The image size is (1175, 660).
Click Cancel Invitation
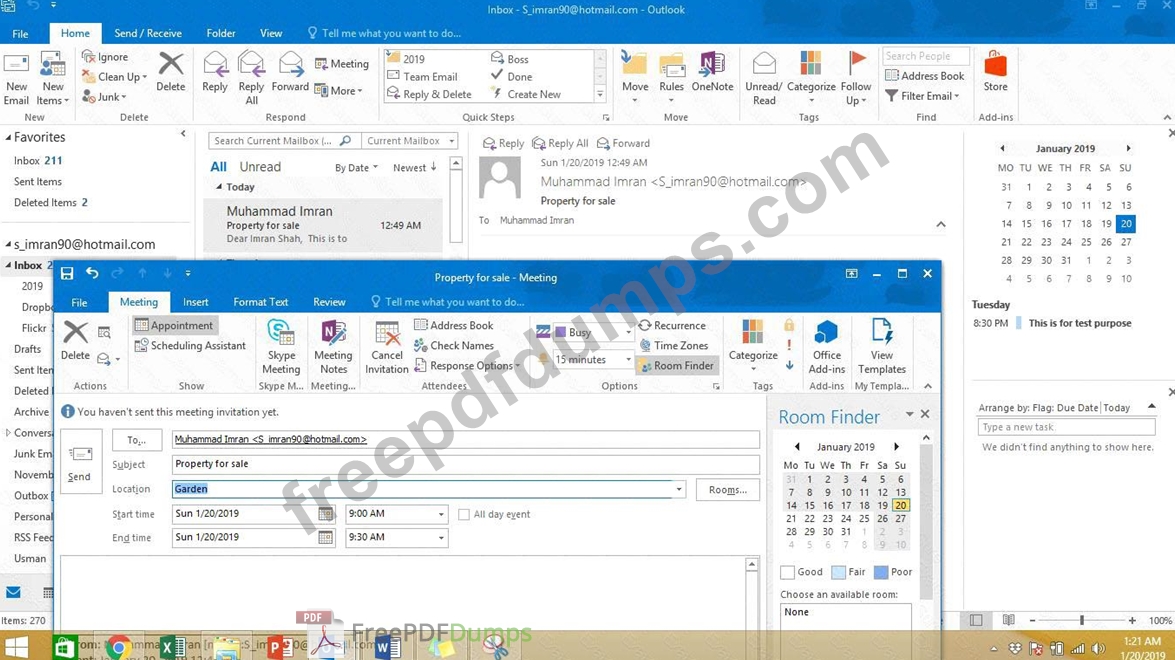point(387,346)
